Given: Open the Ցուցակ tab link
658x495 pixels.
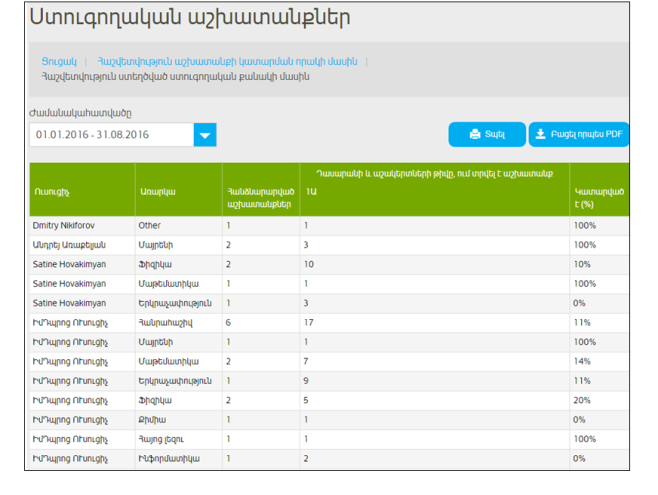Looking at the screenshot, I should point(59,62).
